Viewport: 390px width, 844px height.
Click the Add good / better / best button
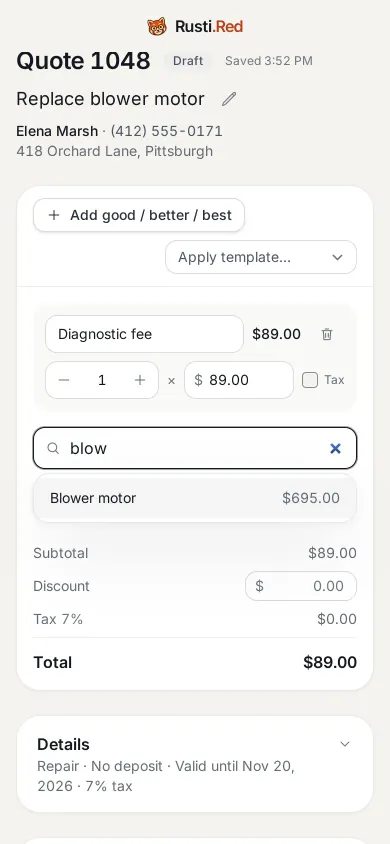click(139, 215)
